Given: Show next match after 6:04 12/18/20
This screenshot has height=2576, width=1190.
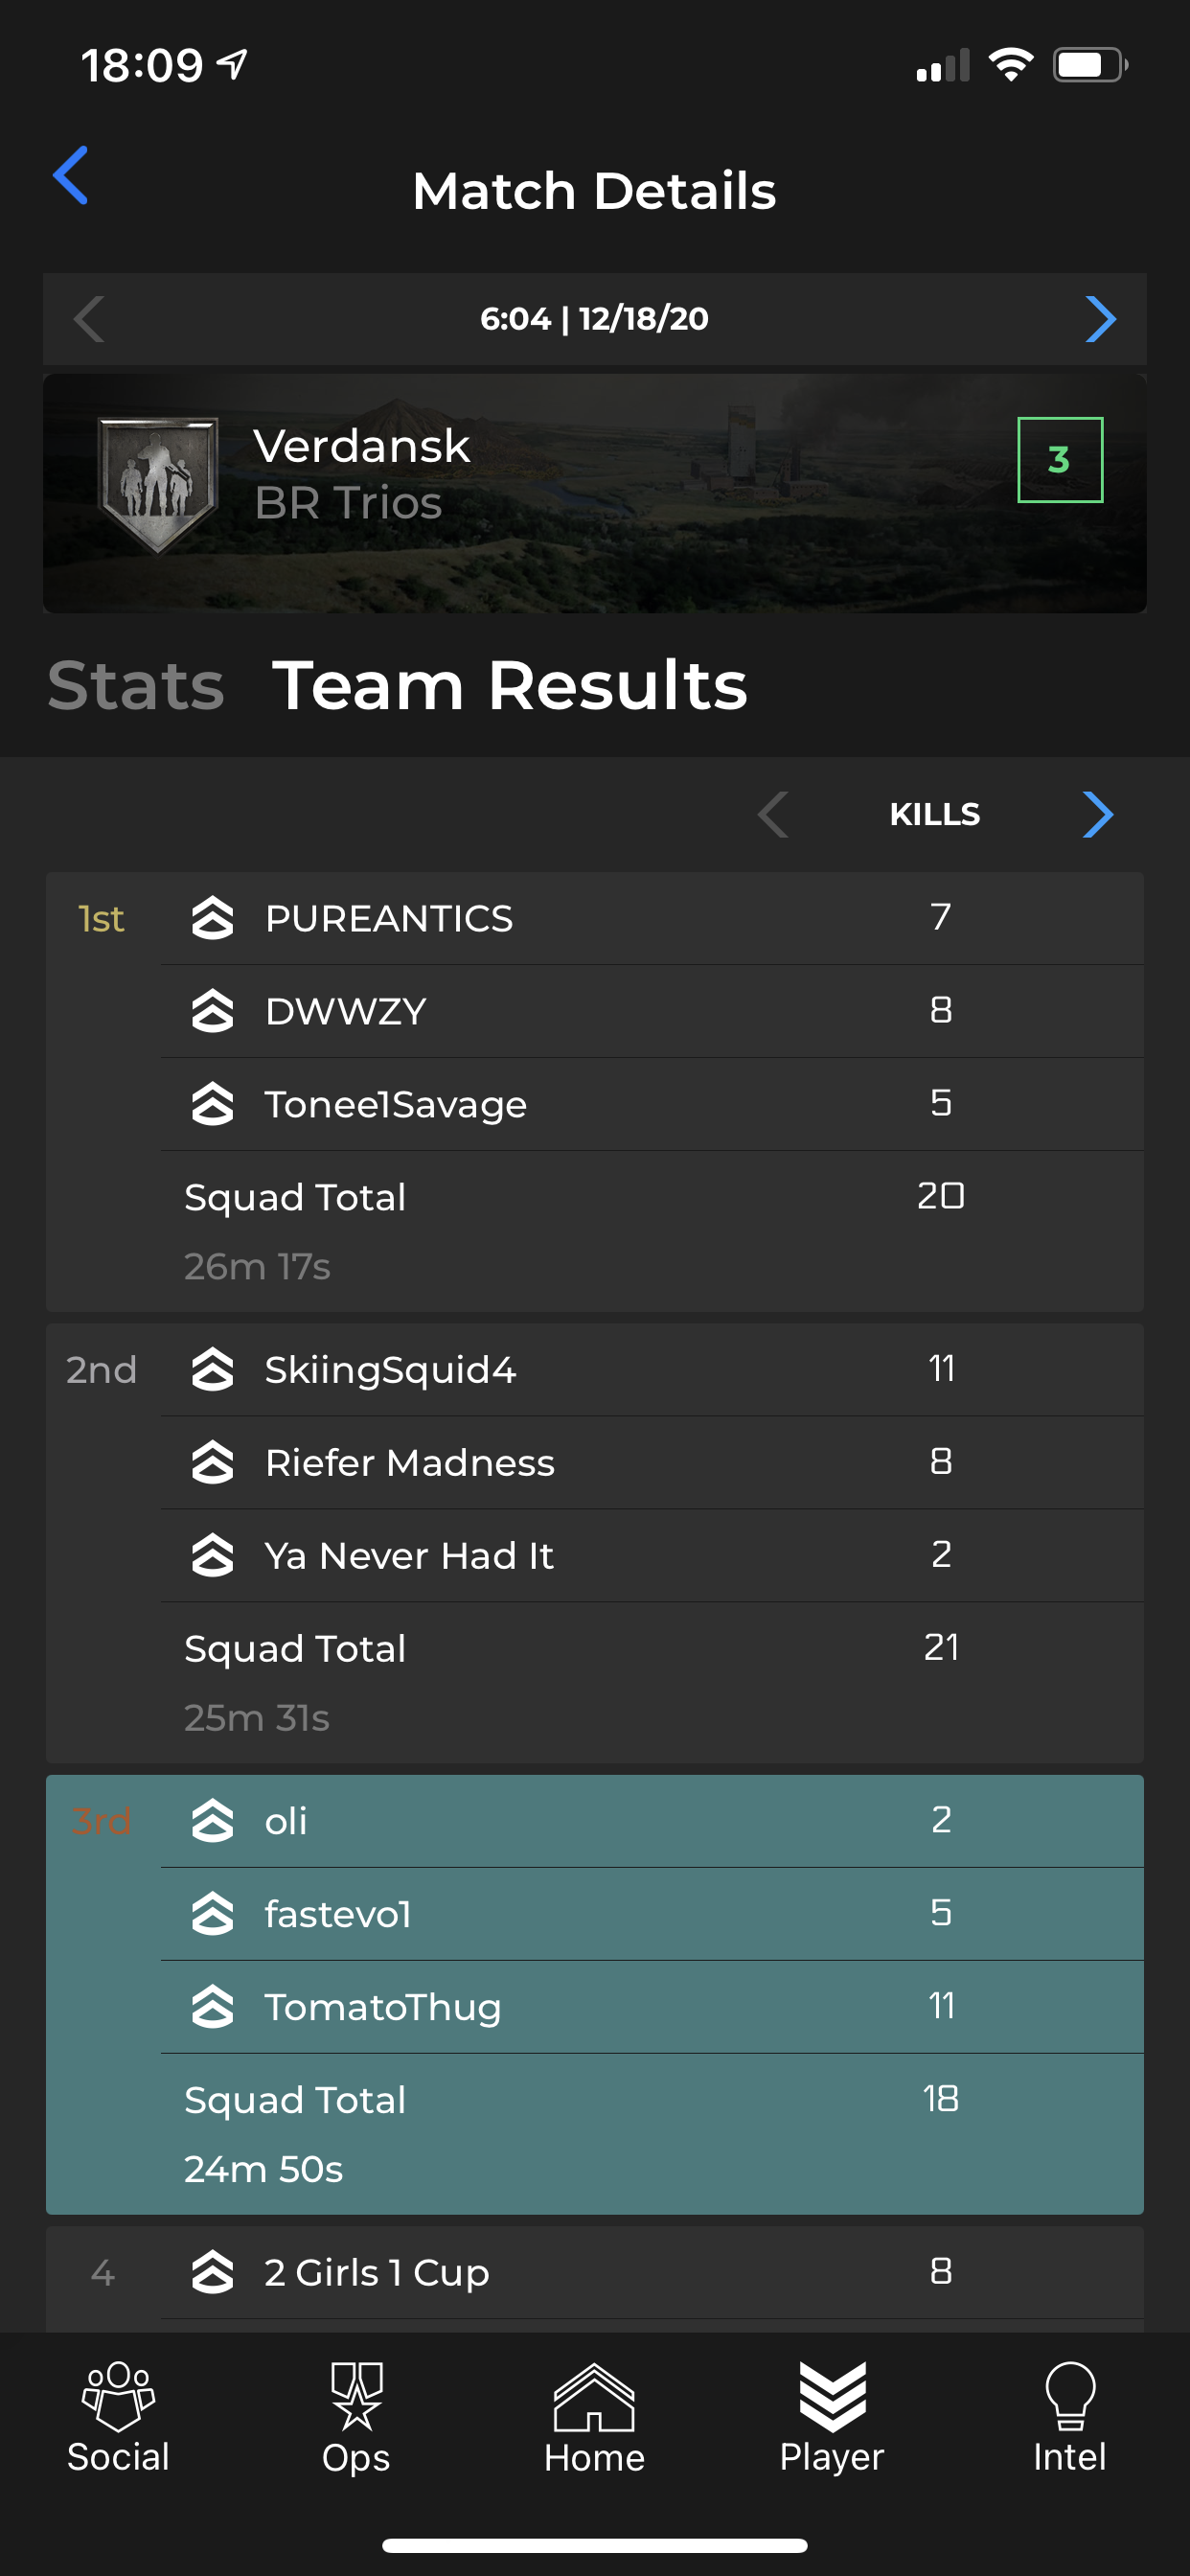Looking at the screenshot, I should (1100, 319).
